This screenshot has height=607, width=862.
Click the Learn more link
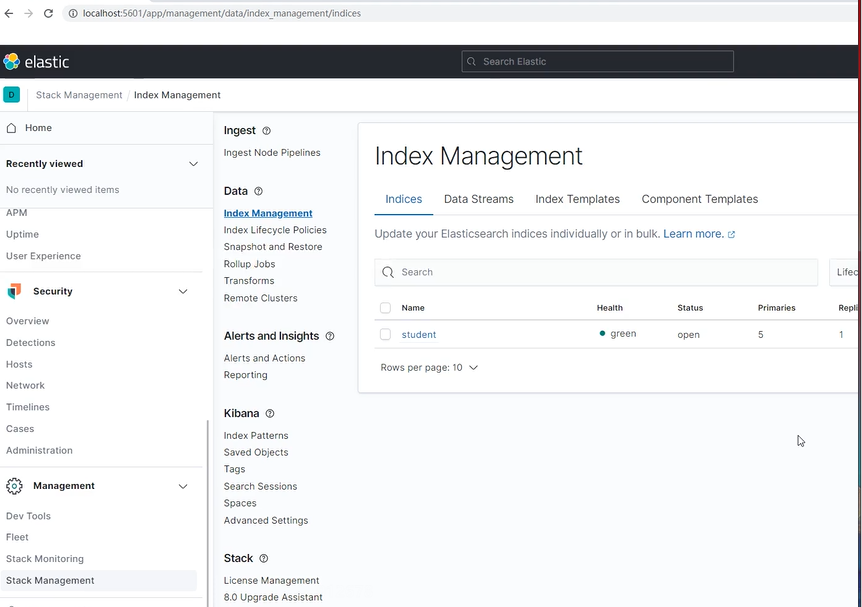(693, 234)
